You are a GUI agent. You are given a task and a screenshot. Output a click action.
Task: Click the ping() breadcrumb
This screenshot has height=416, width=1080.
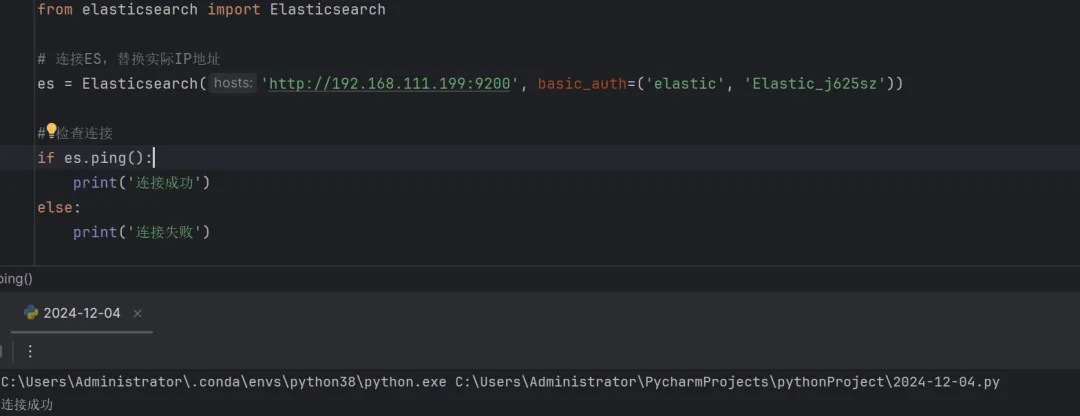[x=15, y=279]
